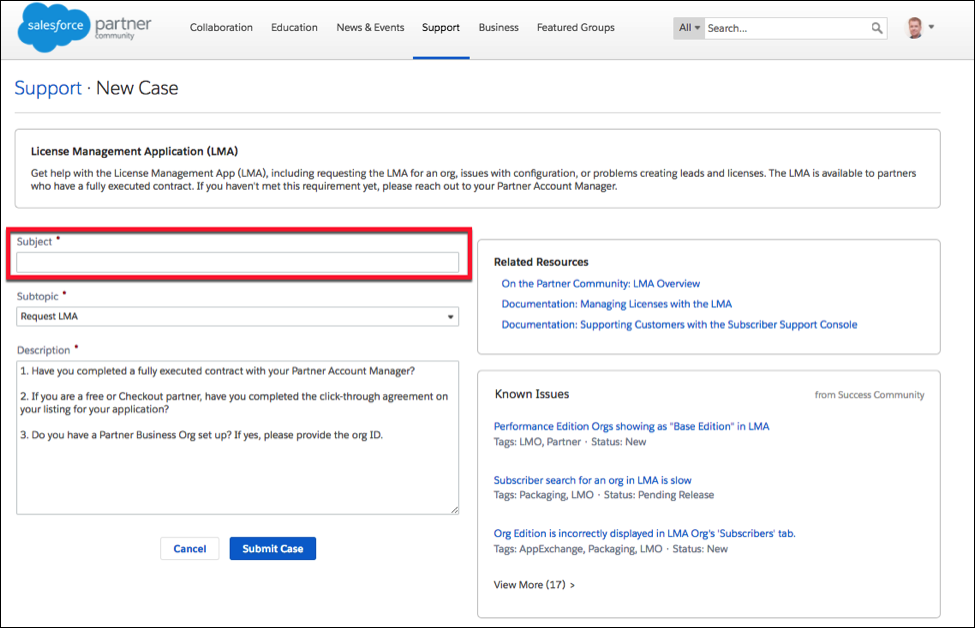The image size is (975, 628).
Task: Open the Featured Groups menu
Action: tap(576, 27)
